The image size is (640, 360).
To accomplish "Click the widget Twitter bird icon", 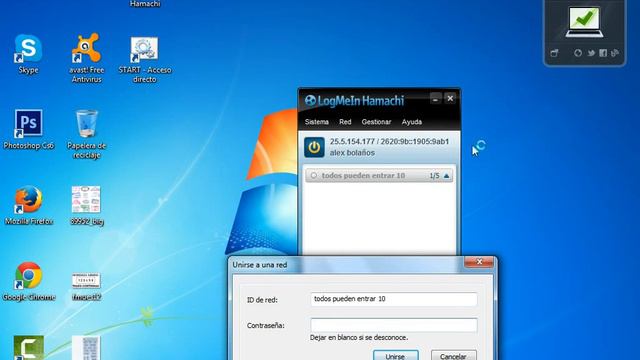I will (x=591, y=53).
